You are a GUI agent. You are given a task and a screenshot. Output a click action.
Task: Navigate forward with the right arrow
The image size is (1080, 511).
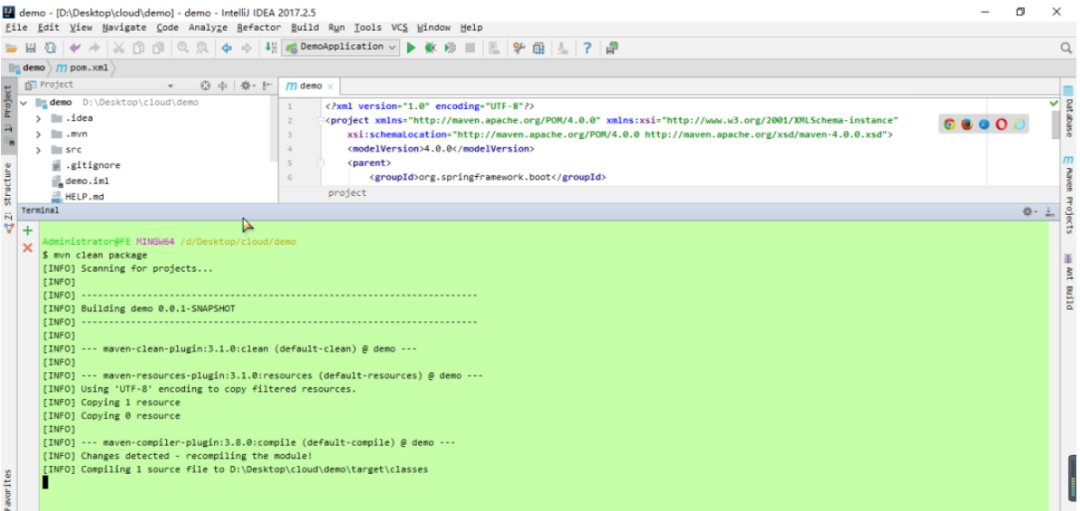click(247, 48)
